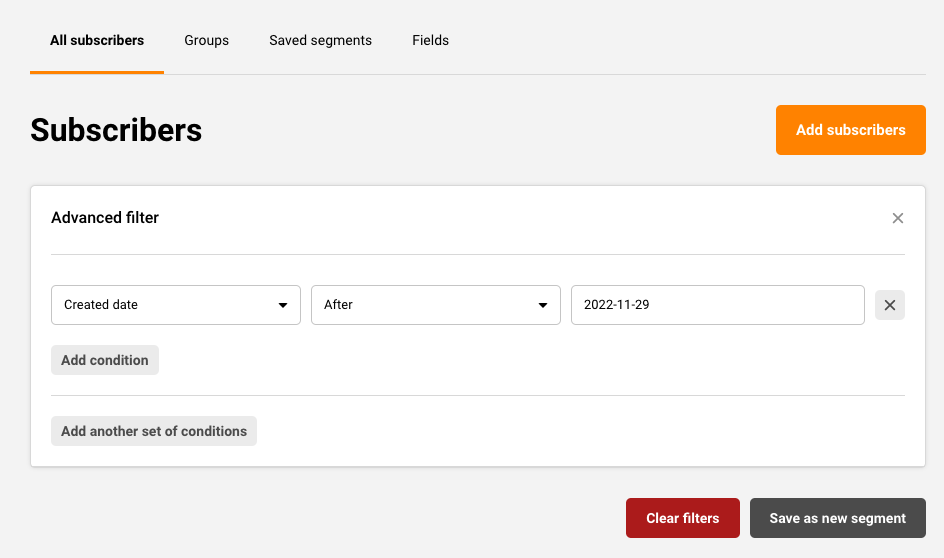
Task: Focus the date field showing 2022-11-29
Action: click(x=717, y=305)
